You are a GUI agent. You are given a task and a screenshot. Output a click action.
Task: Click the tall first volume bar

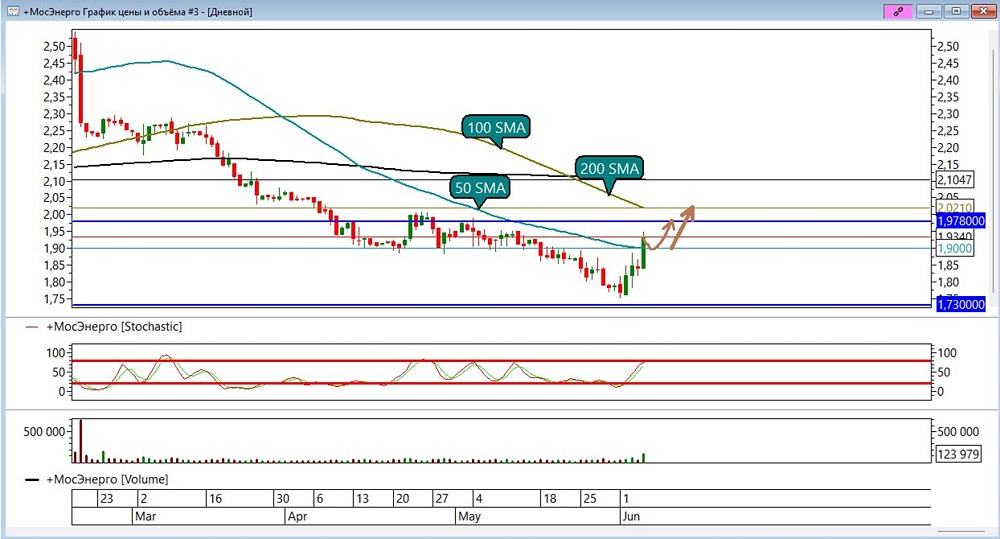[80, 441]
